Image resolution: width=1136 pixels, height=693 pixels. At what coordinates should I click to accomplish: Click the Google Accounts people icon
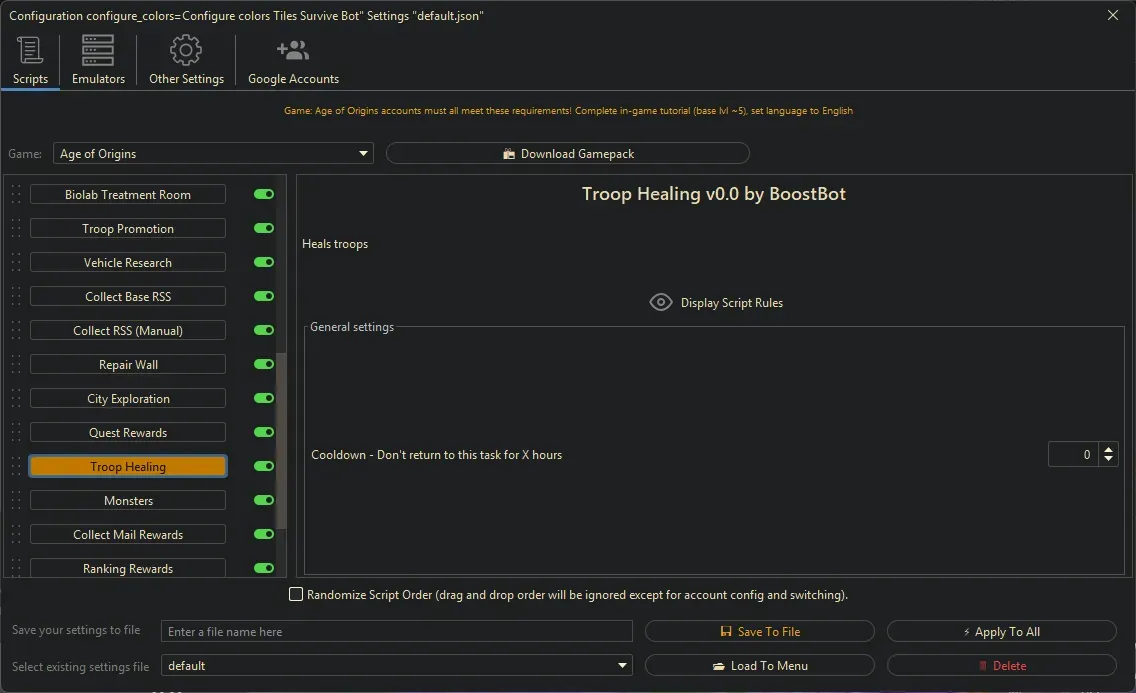coord(292,48)
